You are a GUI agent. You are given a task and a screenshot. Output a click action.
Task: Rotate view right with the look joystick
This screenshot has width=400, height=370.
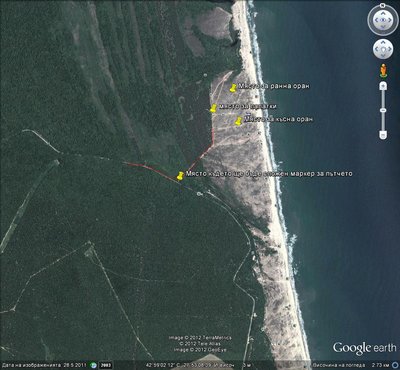tap(390, 20)
